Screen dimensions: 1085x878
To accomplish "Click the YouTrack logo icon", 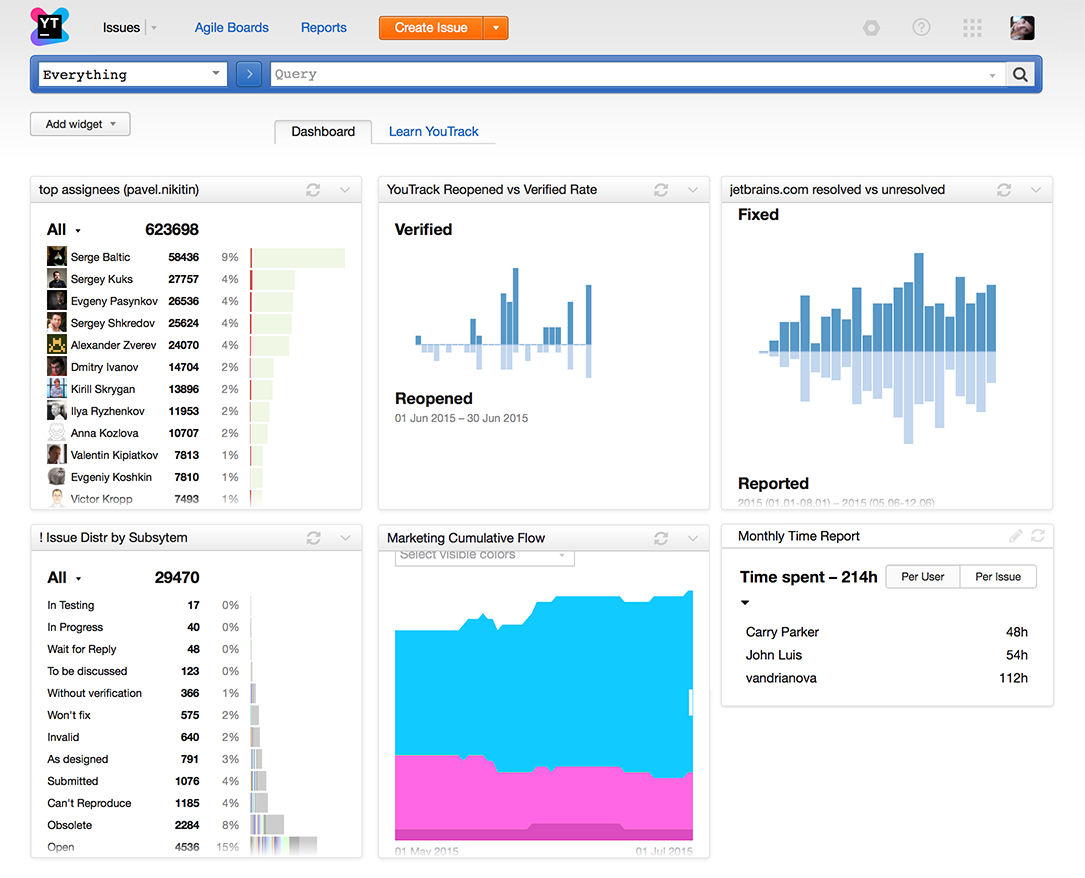I will 50,27.
